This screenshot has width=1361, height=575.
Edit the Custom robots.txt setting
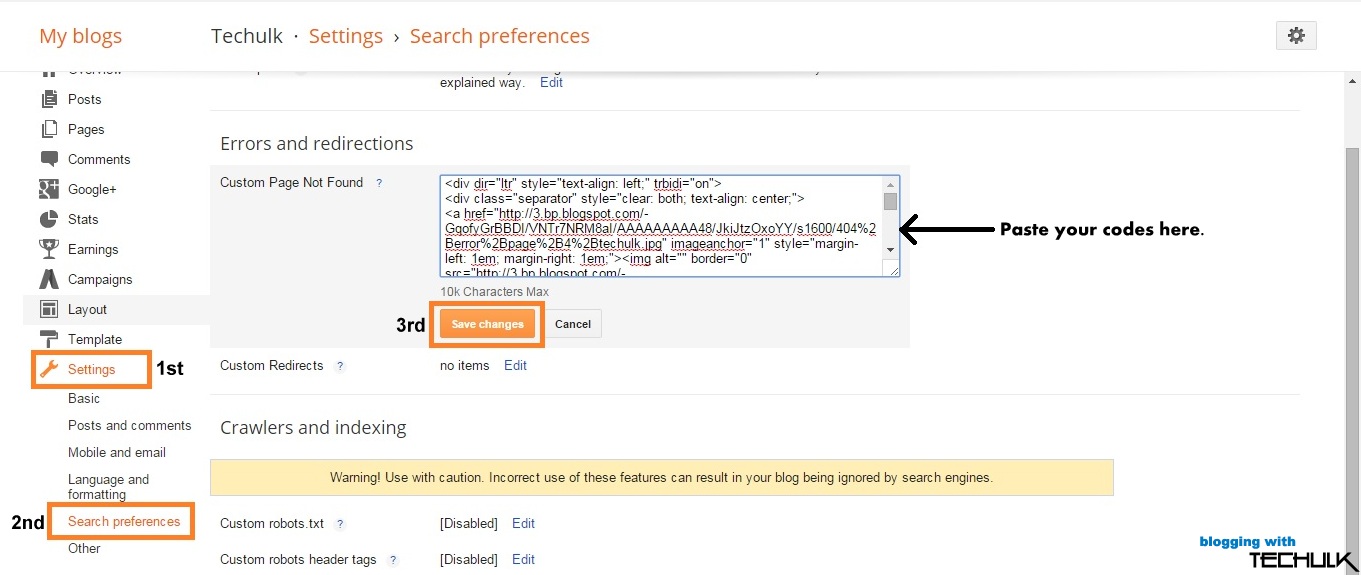coord(523,523)
